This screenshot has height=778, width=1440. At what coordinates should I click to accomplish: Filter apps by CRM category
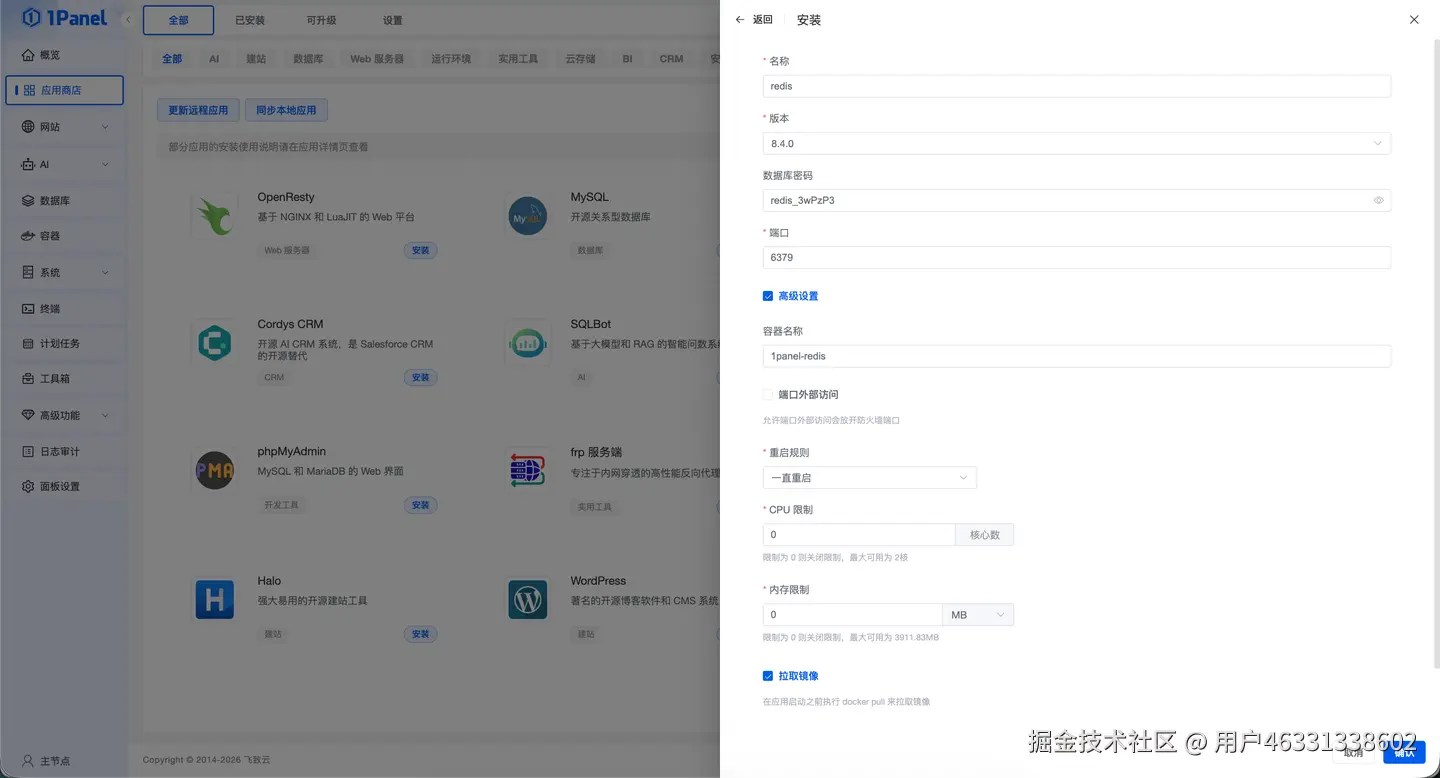[x=671, y=59]
